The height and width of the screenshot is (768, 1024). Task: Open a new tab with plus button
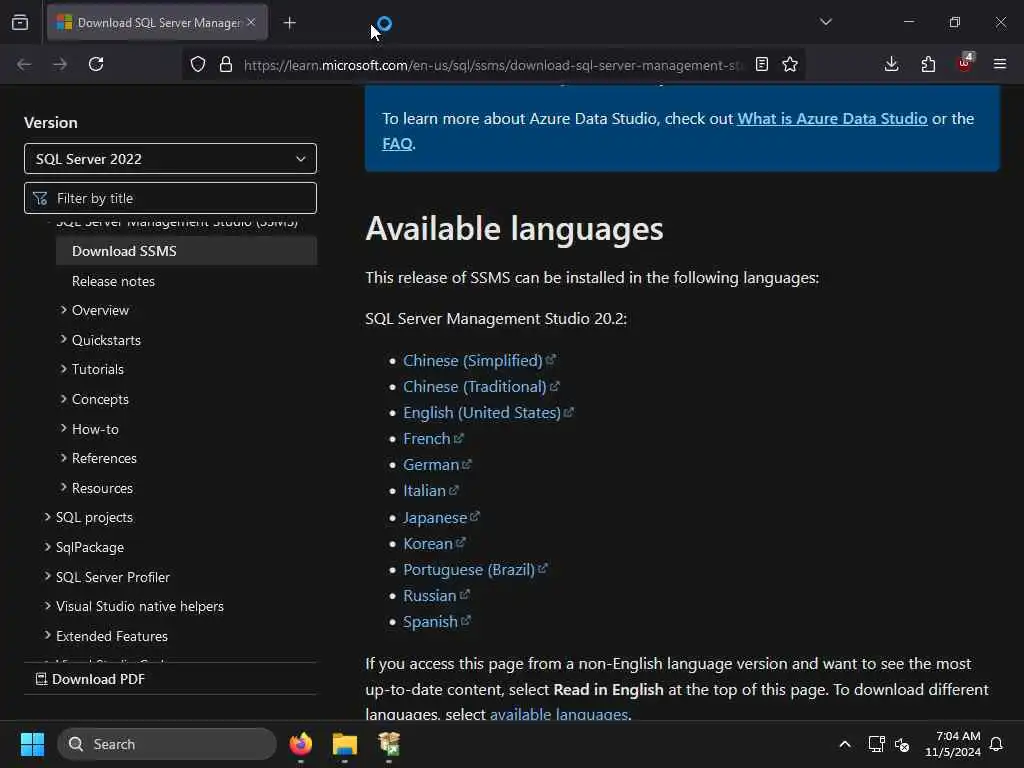coord(289,23)
